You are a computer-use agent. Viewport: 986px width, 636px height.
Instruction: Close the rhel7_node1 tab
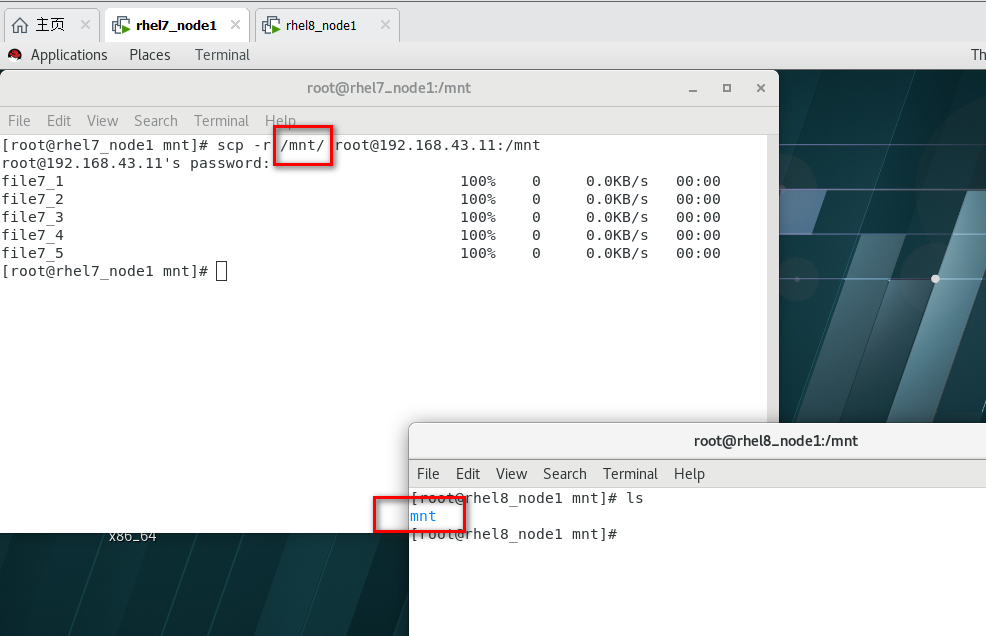(x=235, y=25)
